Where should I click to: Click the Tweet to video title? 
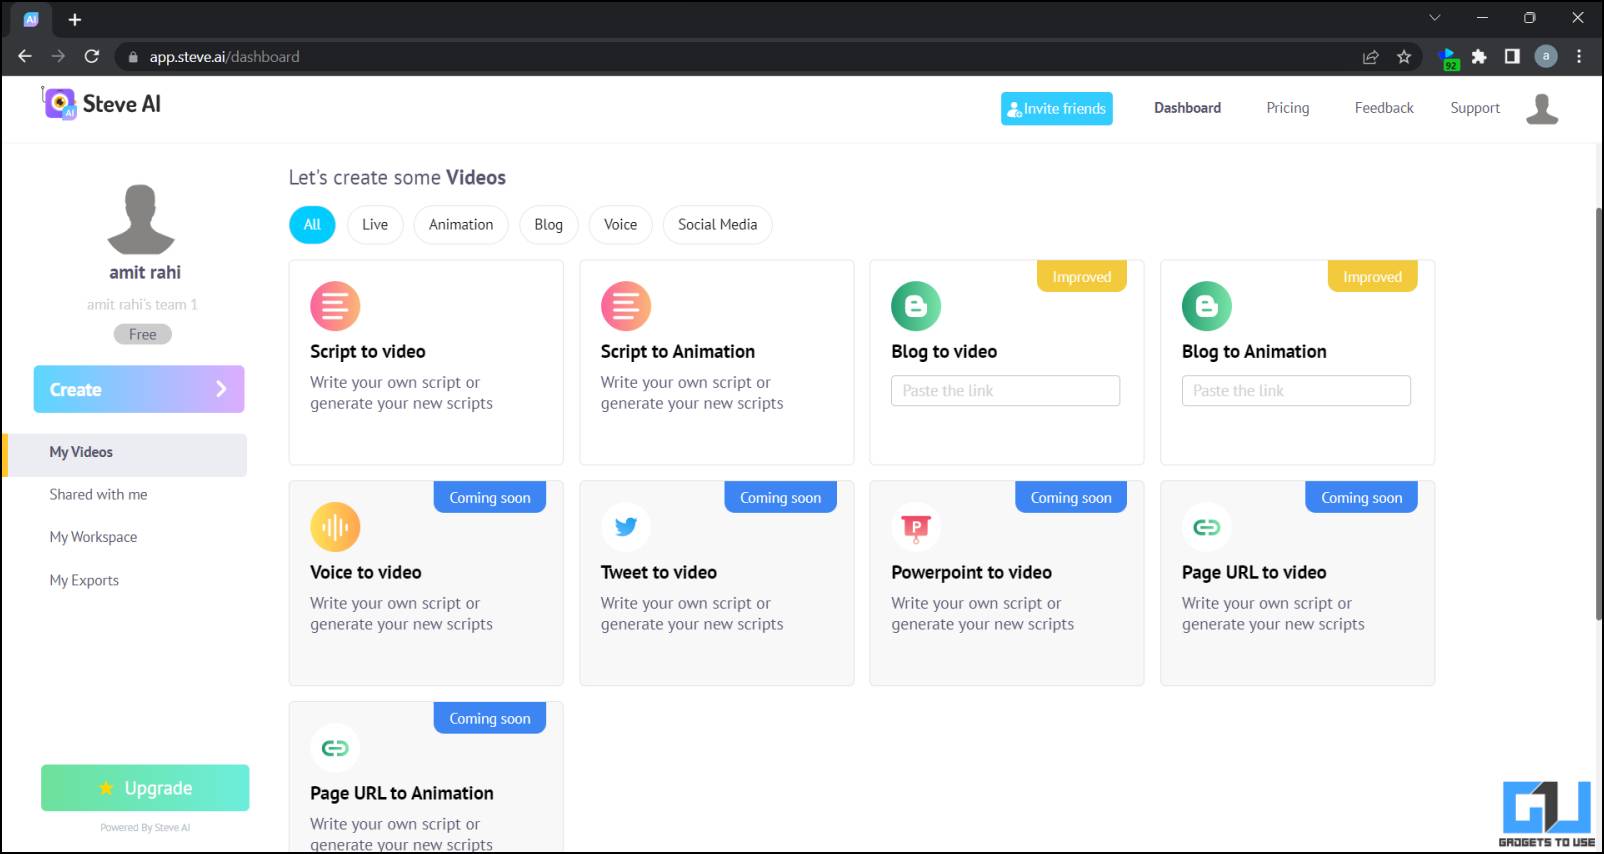click(659, 573)
